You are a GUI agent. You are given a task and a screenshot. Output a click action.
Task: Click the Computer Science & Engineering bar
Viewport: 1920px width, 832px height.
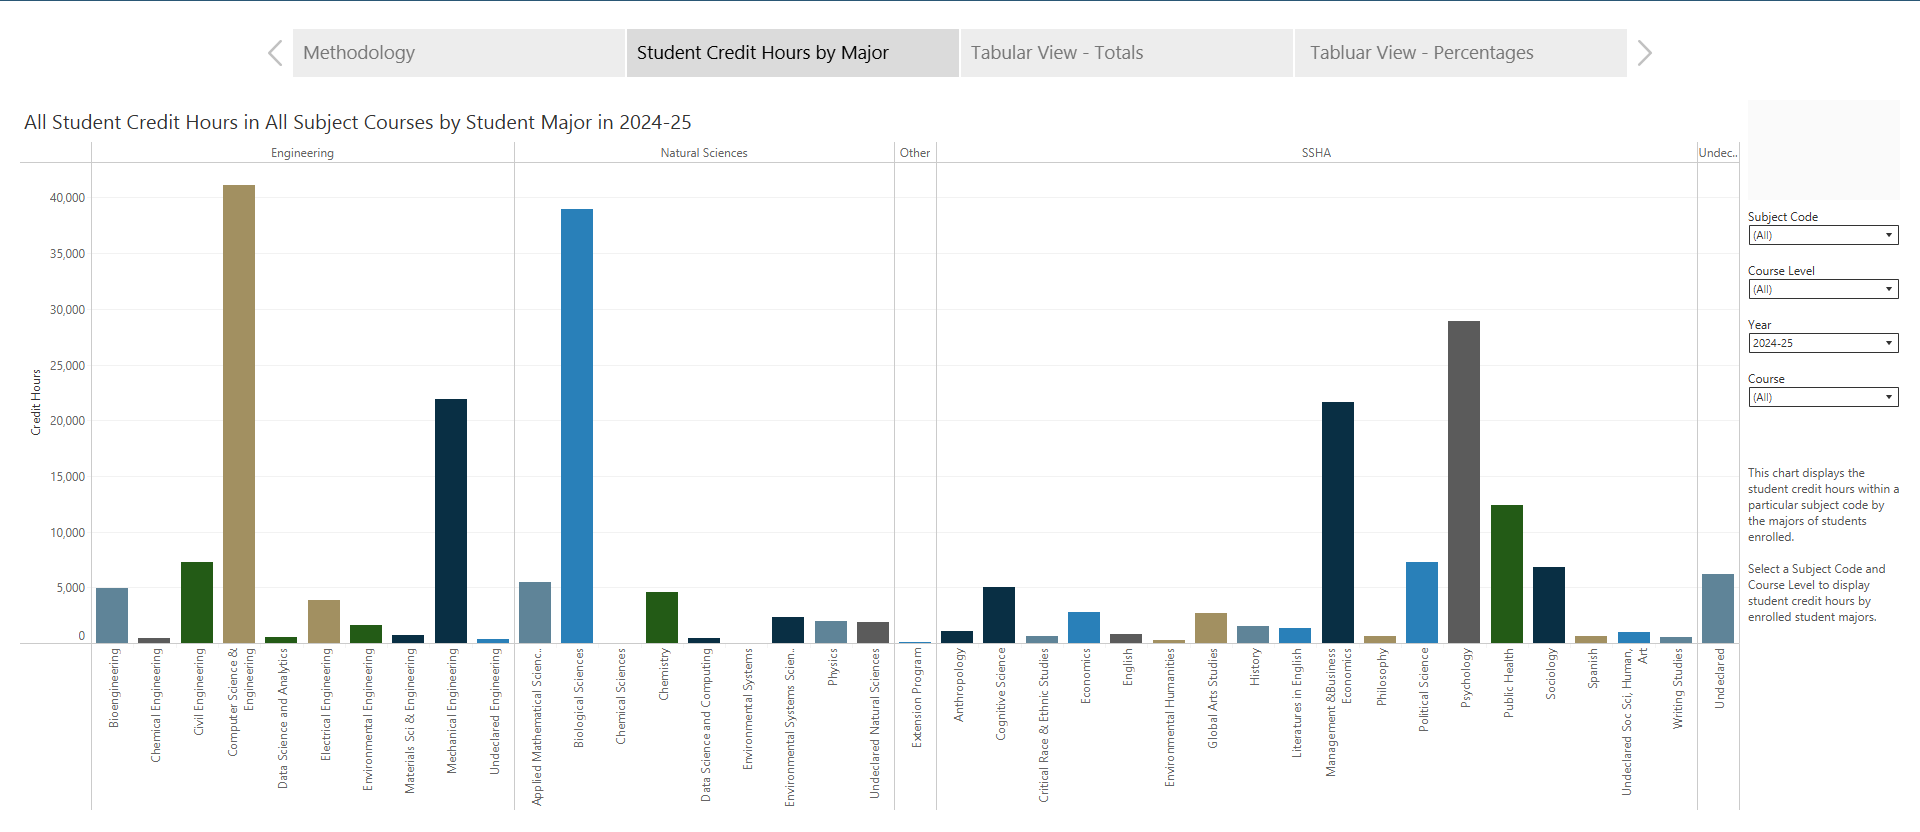coord(239,413)
